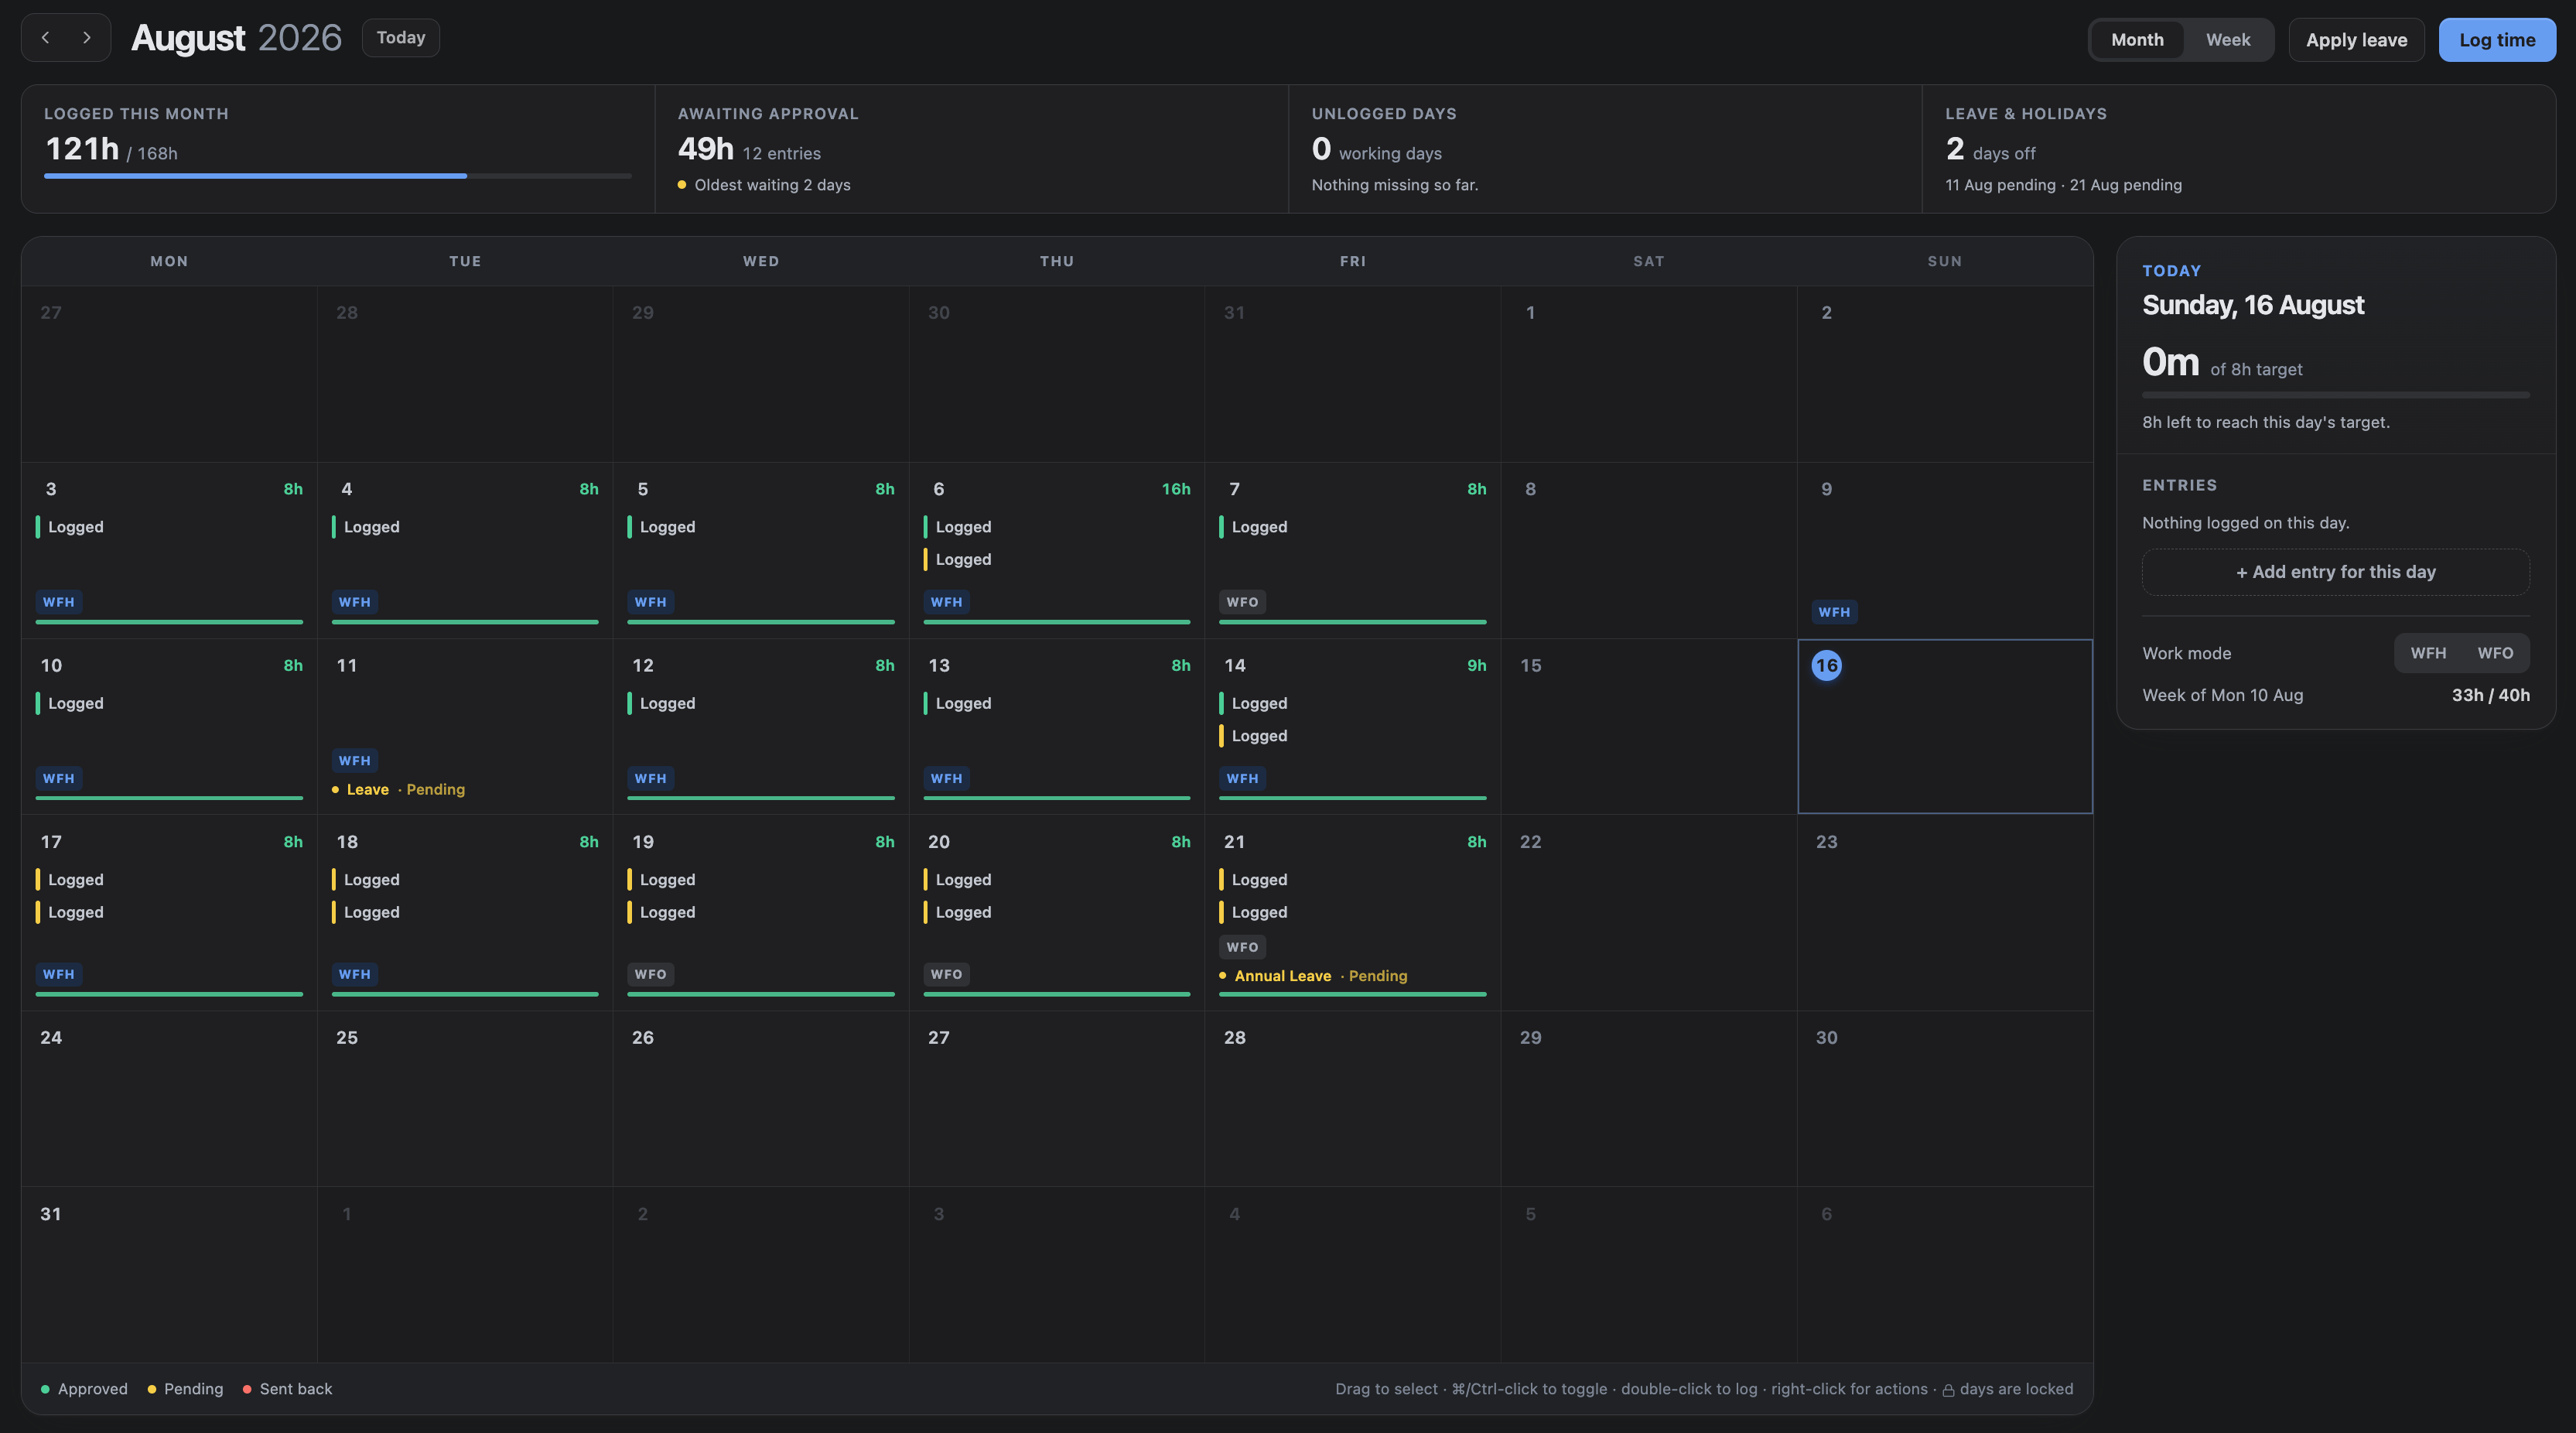The width and height of the screenshot is (2576, 1433).
Task: Open the pending Logged entry on 6 August
Action: tap(1057, 559)
